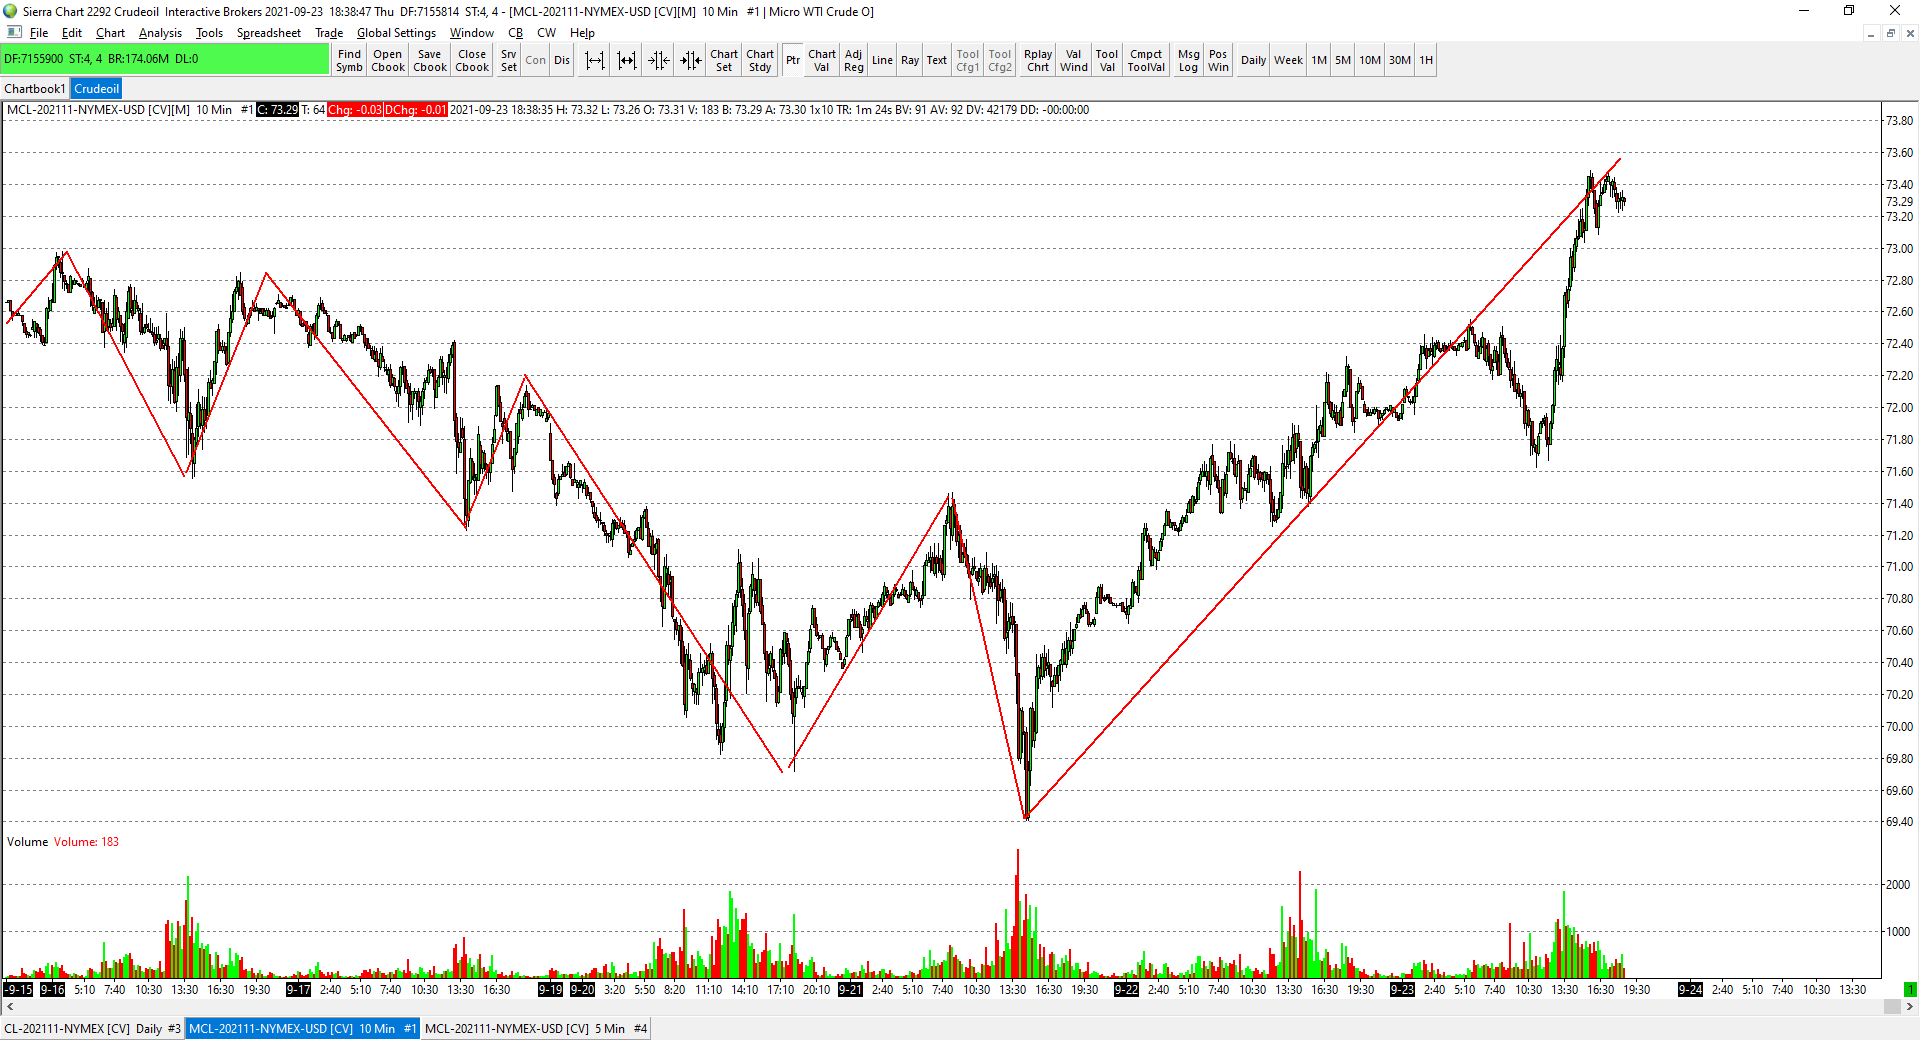The width and height of the screenshot is (1920, 1040).
Task: Toggle the Cmpct ToolVal window
Action: [1146, 61]
